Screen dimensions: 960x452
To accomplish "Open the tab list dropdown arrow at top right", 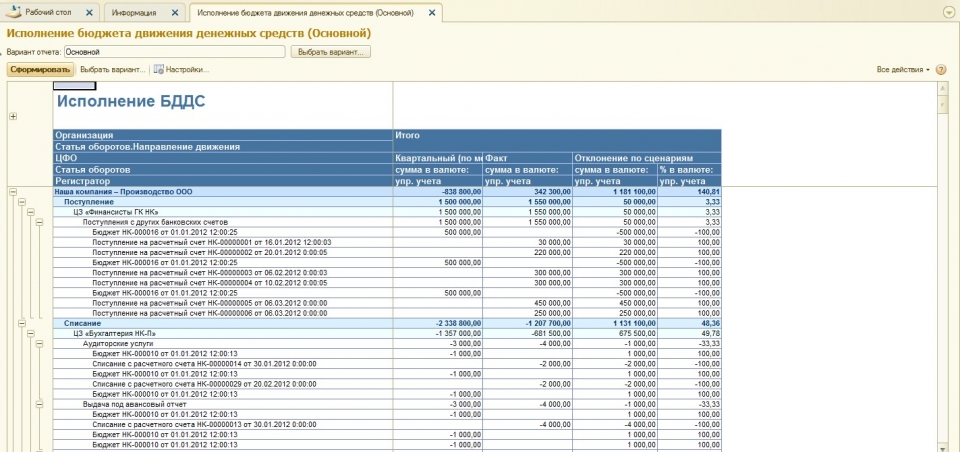I will click(x=950, y=12).
